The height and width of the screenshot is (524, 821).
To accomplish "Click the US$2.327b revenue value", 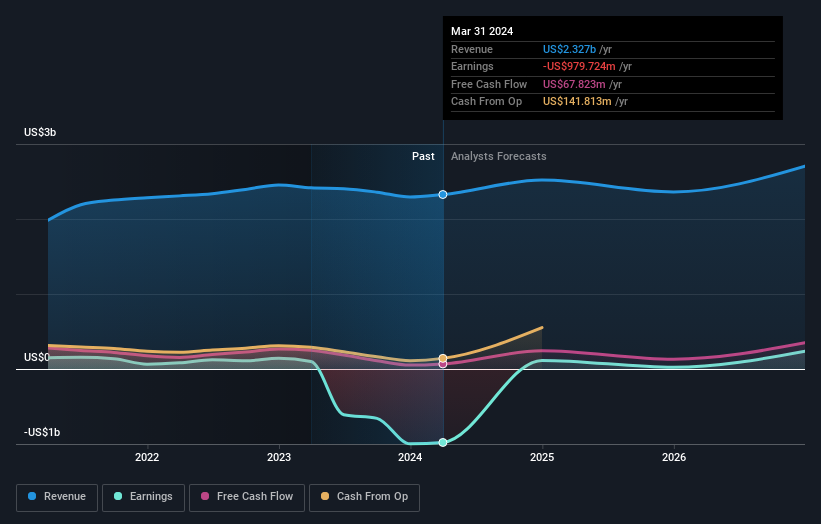I will (x=569, y=49).
